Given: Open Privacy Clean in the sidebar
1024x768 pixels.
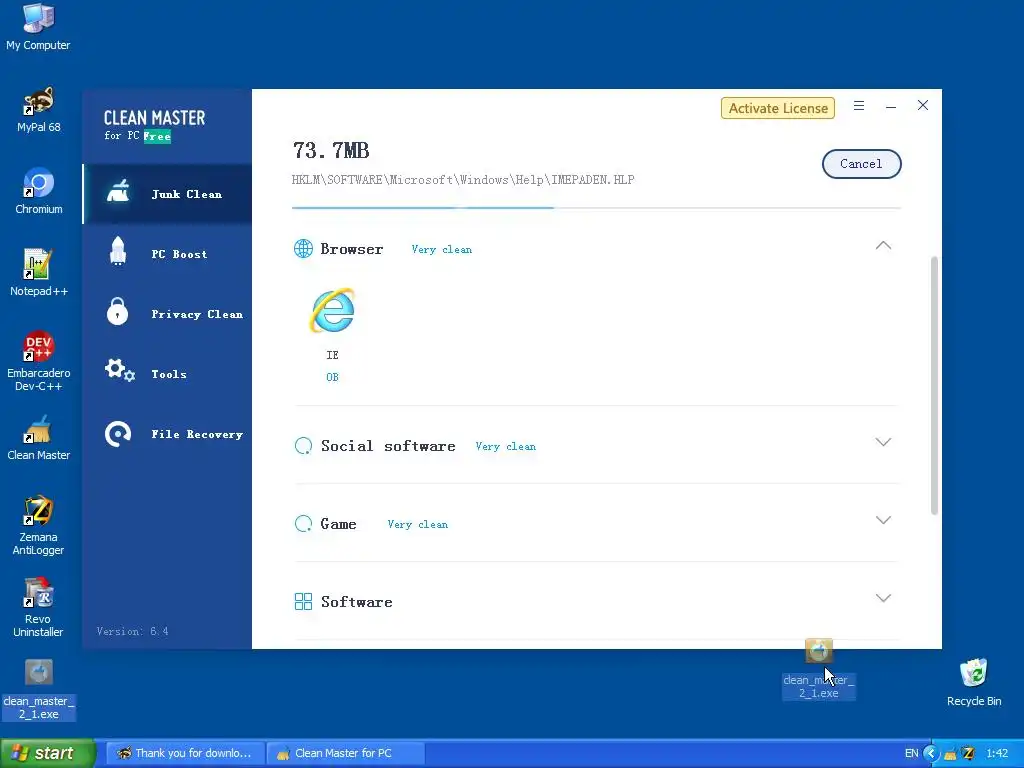Looking at the screenshot, I should (x=167, y=314).
